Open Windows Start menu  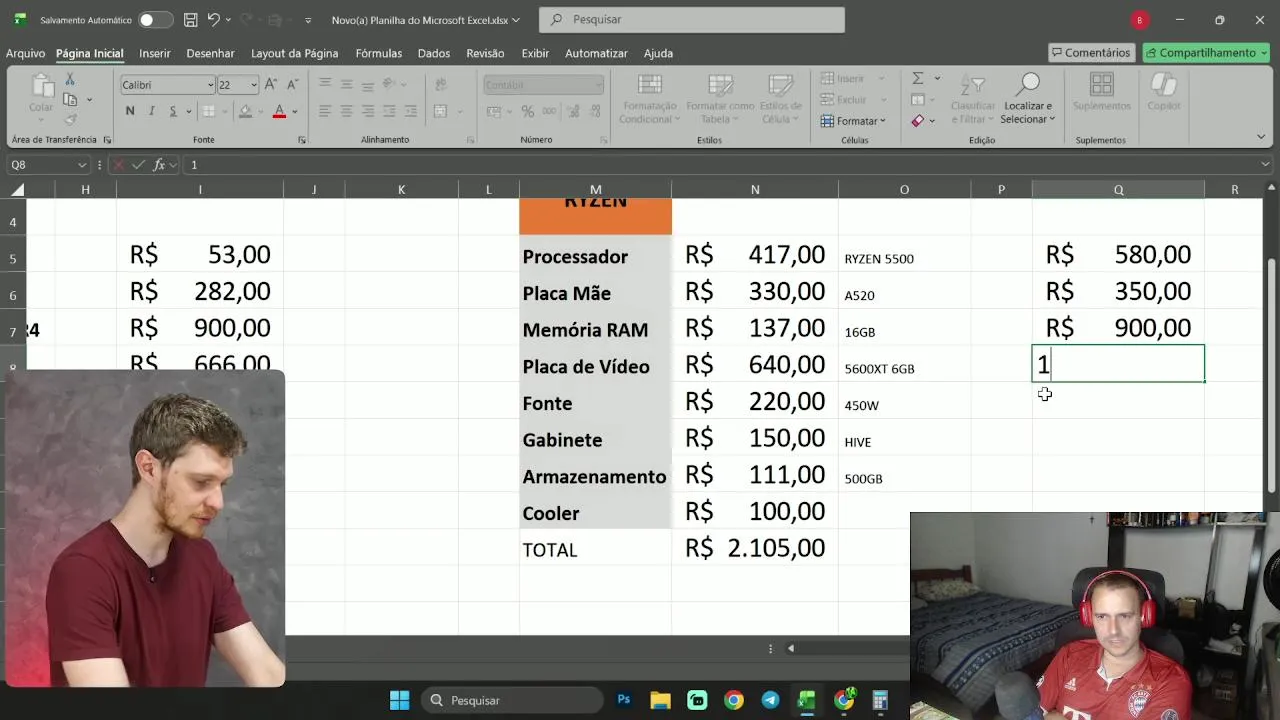tap(399, 700)
